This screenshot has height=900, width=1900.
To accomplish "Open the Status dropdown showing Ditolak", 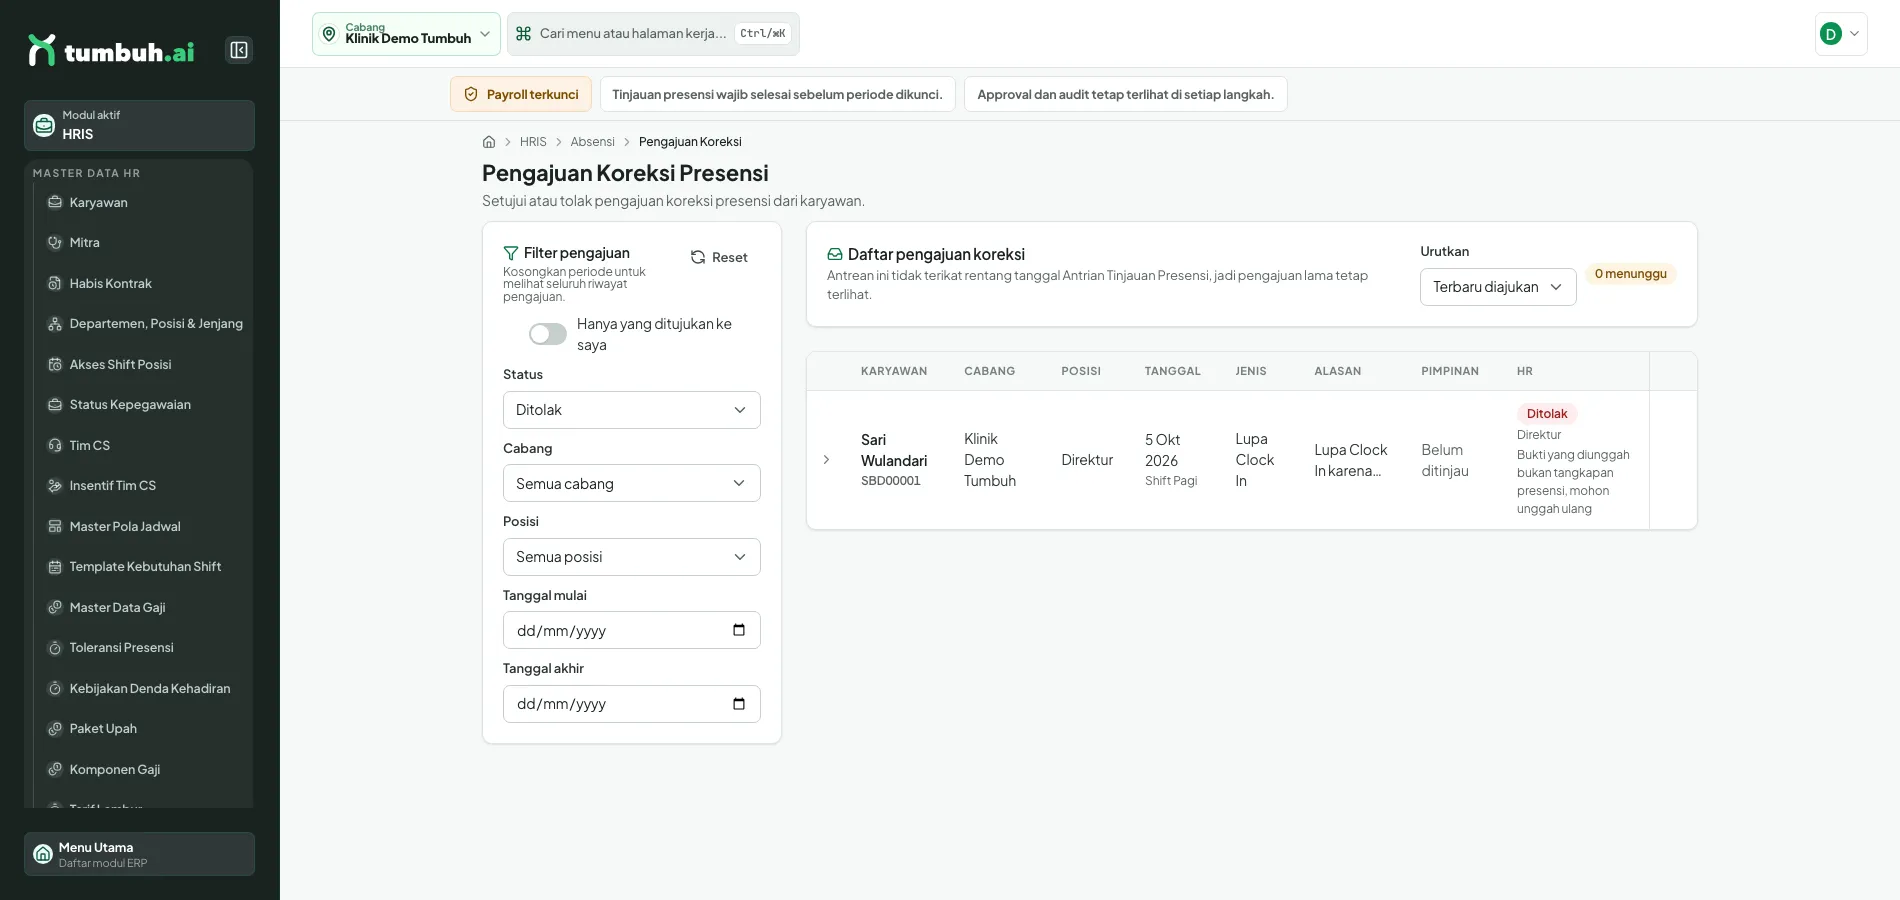I will [x=632, y=410].
